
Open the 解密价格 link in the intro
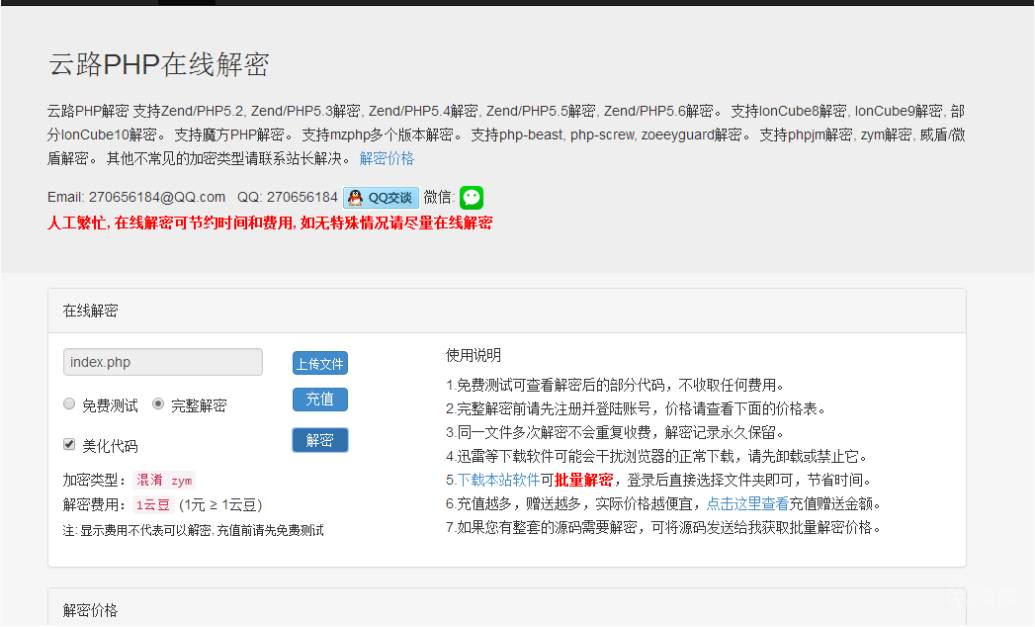387,158
